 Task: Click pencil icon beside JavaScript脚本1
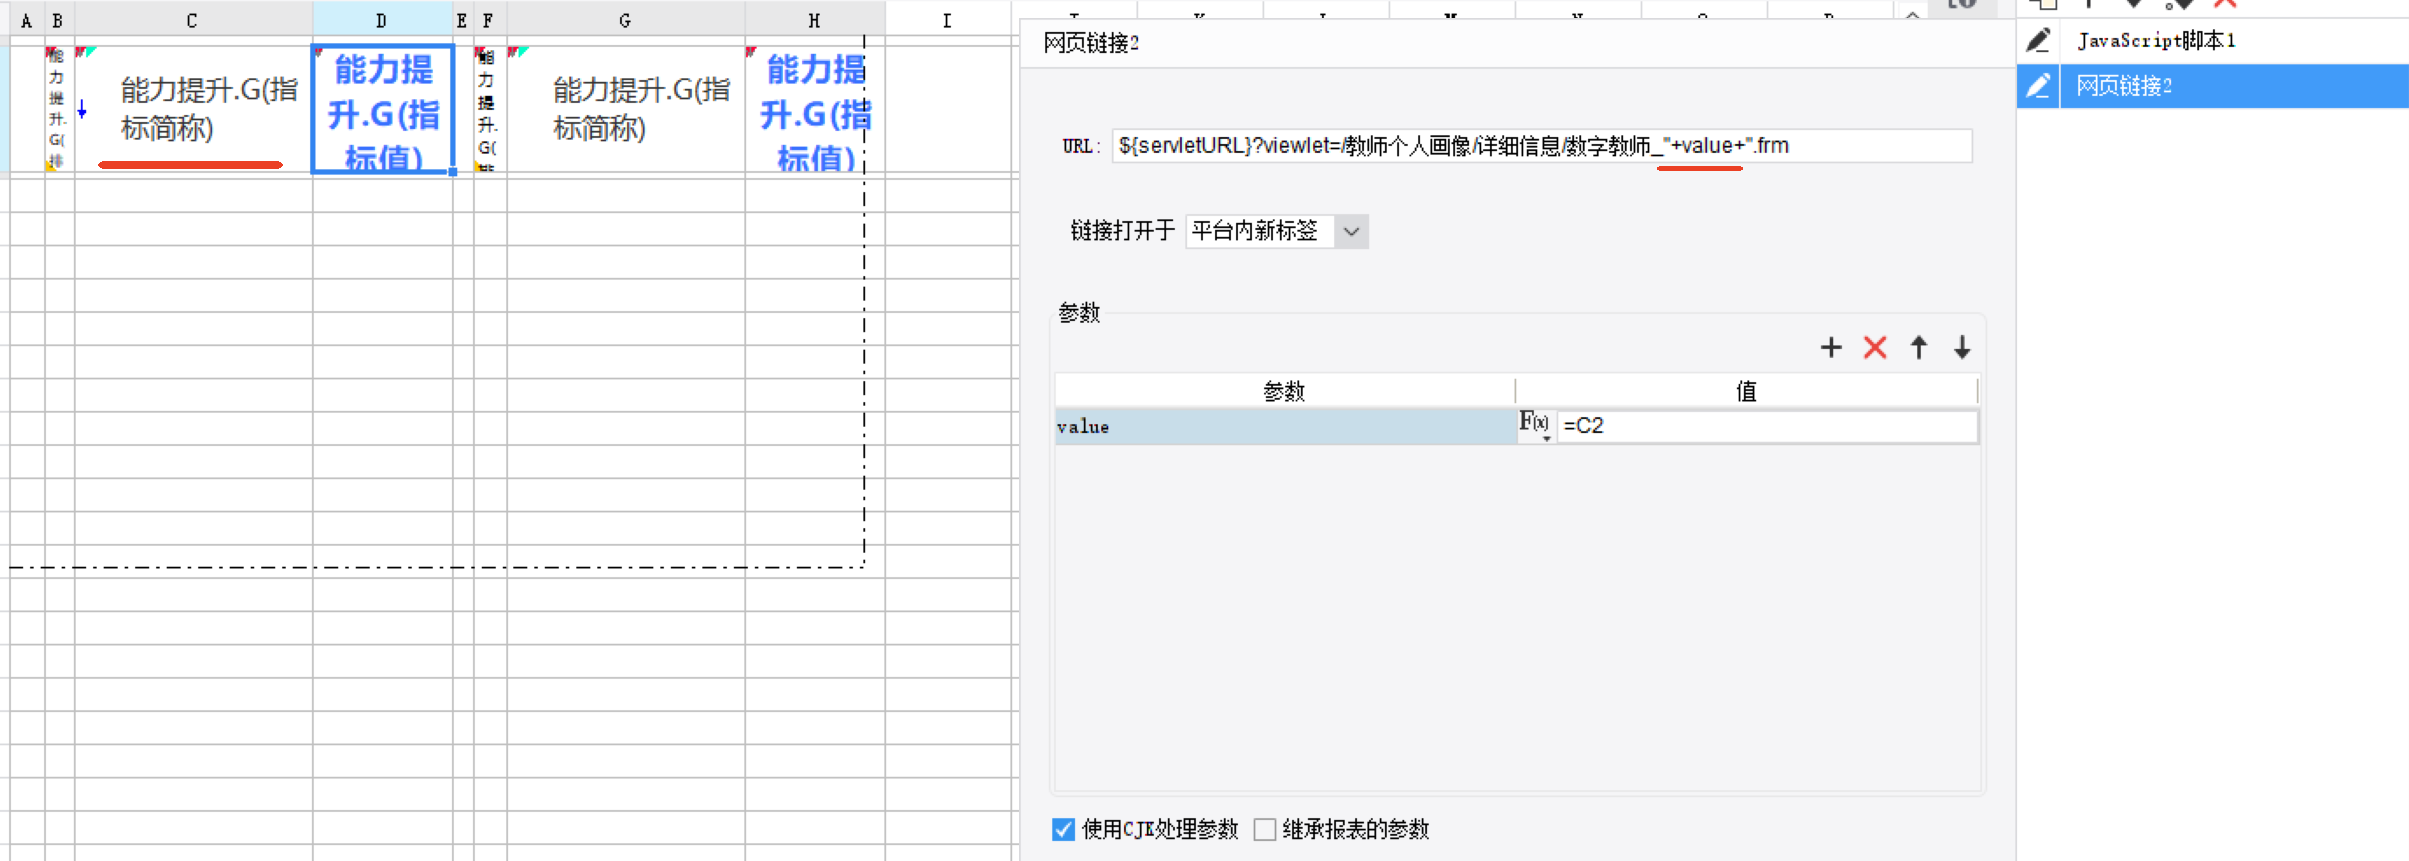(2038, 41)
